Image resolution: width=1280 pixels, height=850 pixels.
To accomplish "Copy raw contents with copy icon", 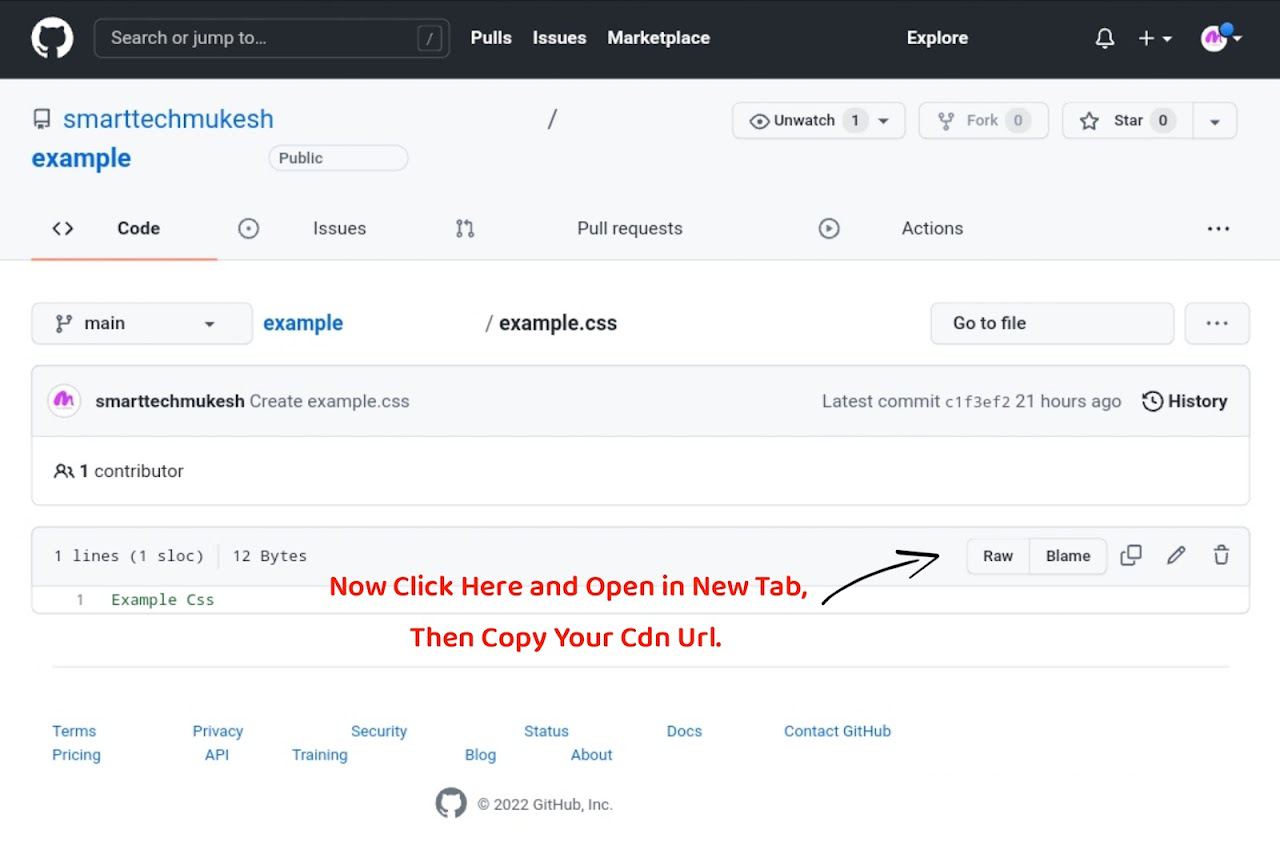I will click(1131, 555).
